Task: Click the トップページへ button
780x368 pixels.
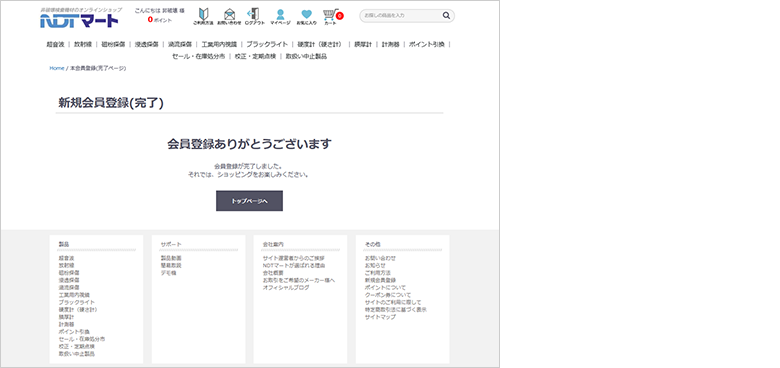Action: [x=249, y=201]
